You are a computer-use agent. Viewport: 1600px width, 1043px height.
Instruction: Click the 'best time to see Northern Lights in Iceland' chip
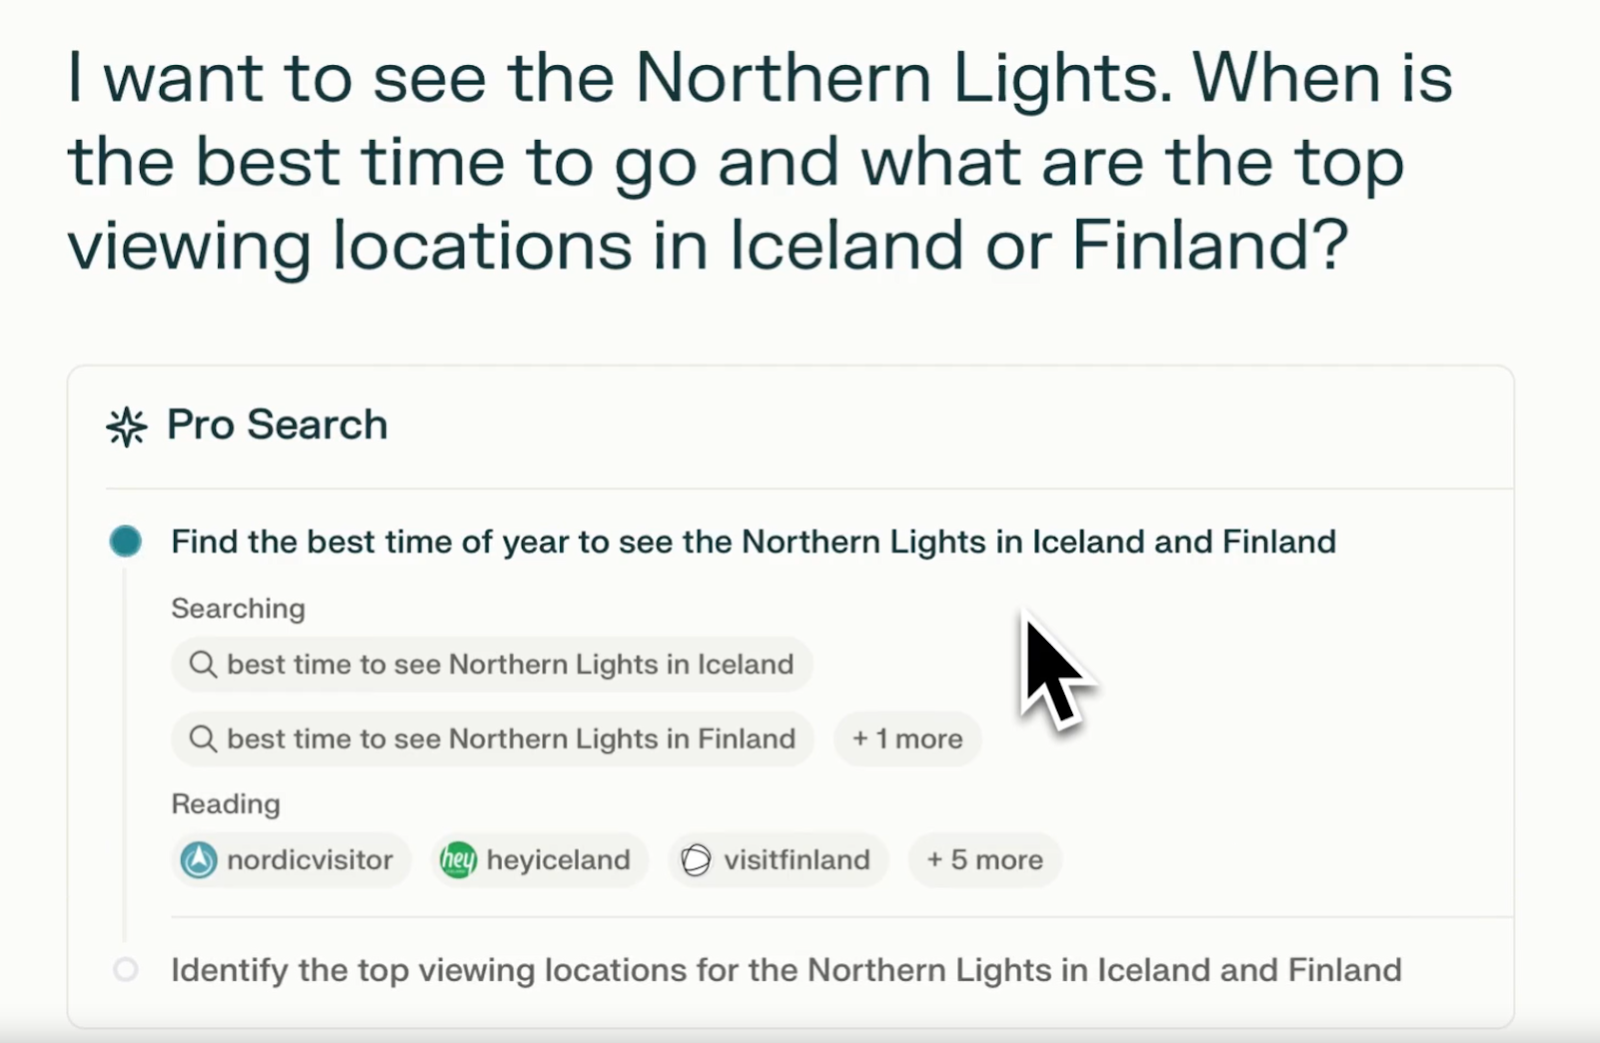coord(492,663)
